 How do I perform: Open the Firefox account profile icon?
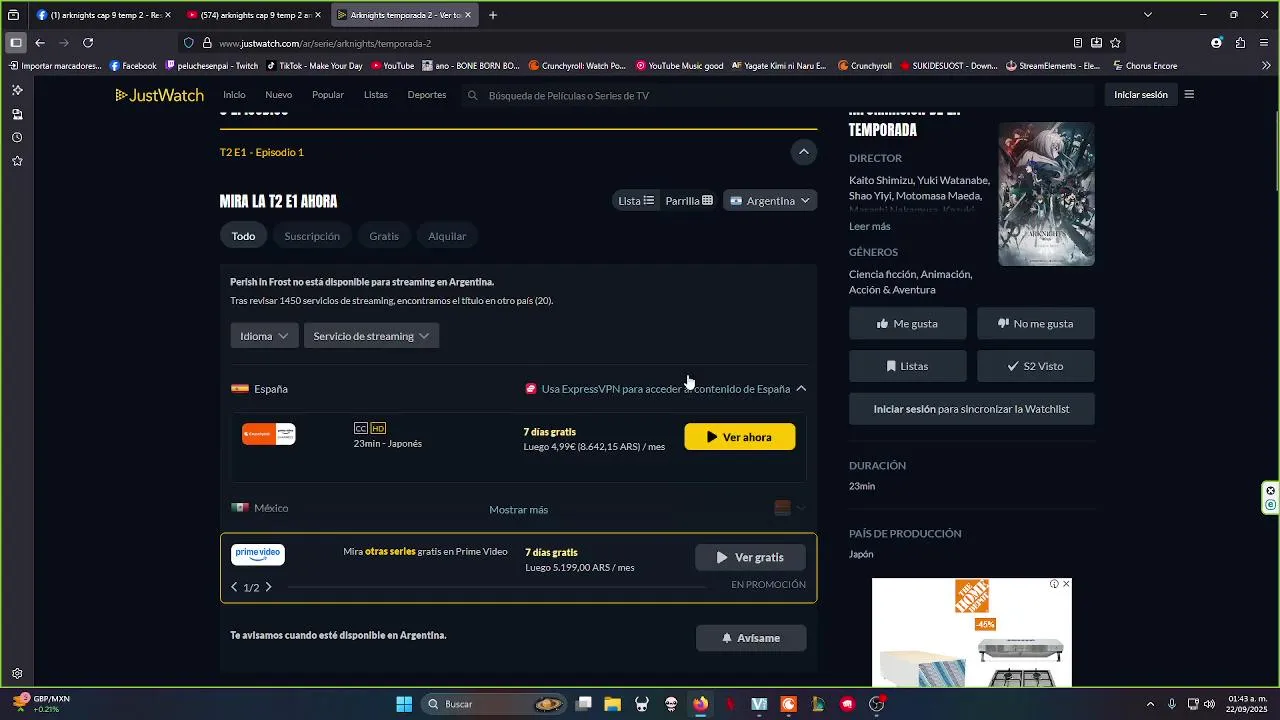click(x=1216, y=43)
